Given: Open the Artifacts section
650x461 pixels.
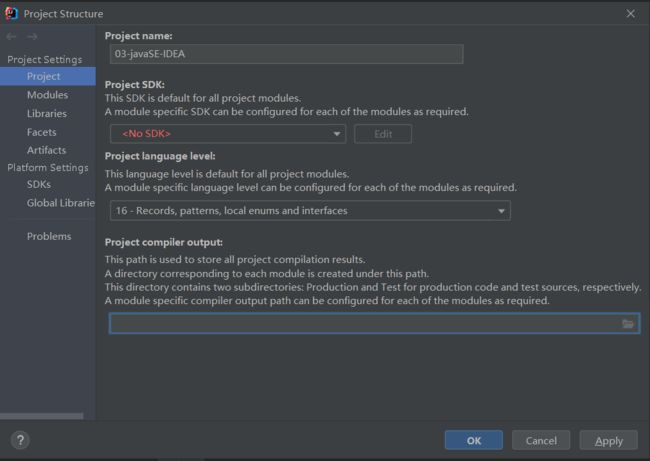Looking at the screenshot, I should [48, 150].
